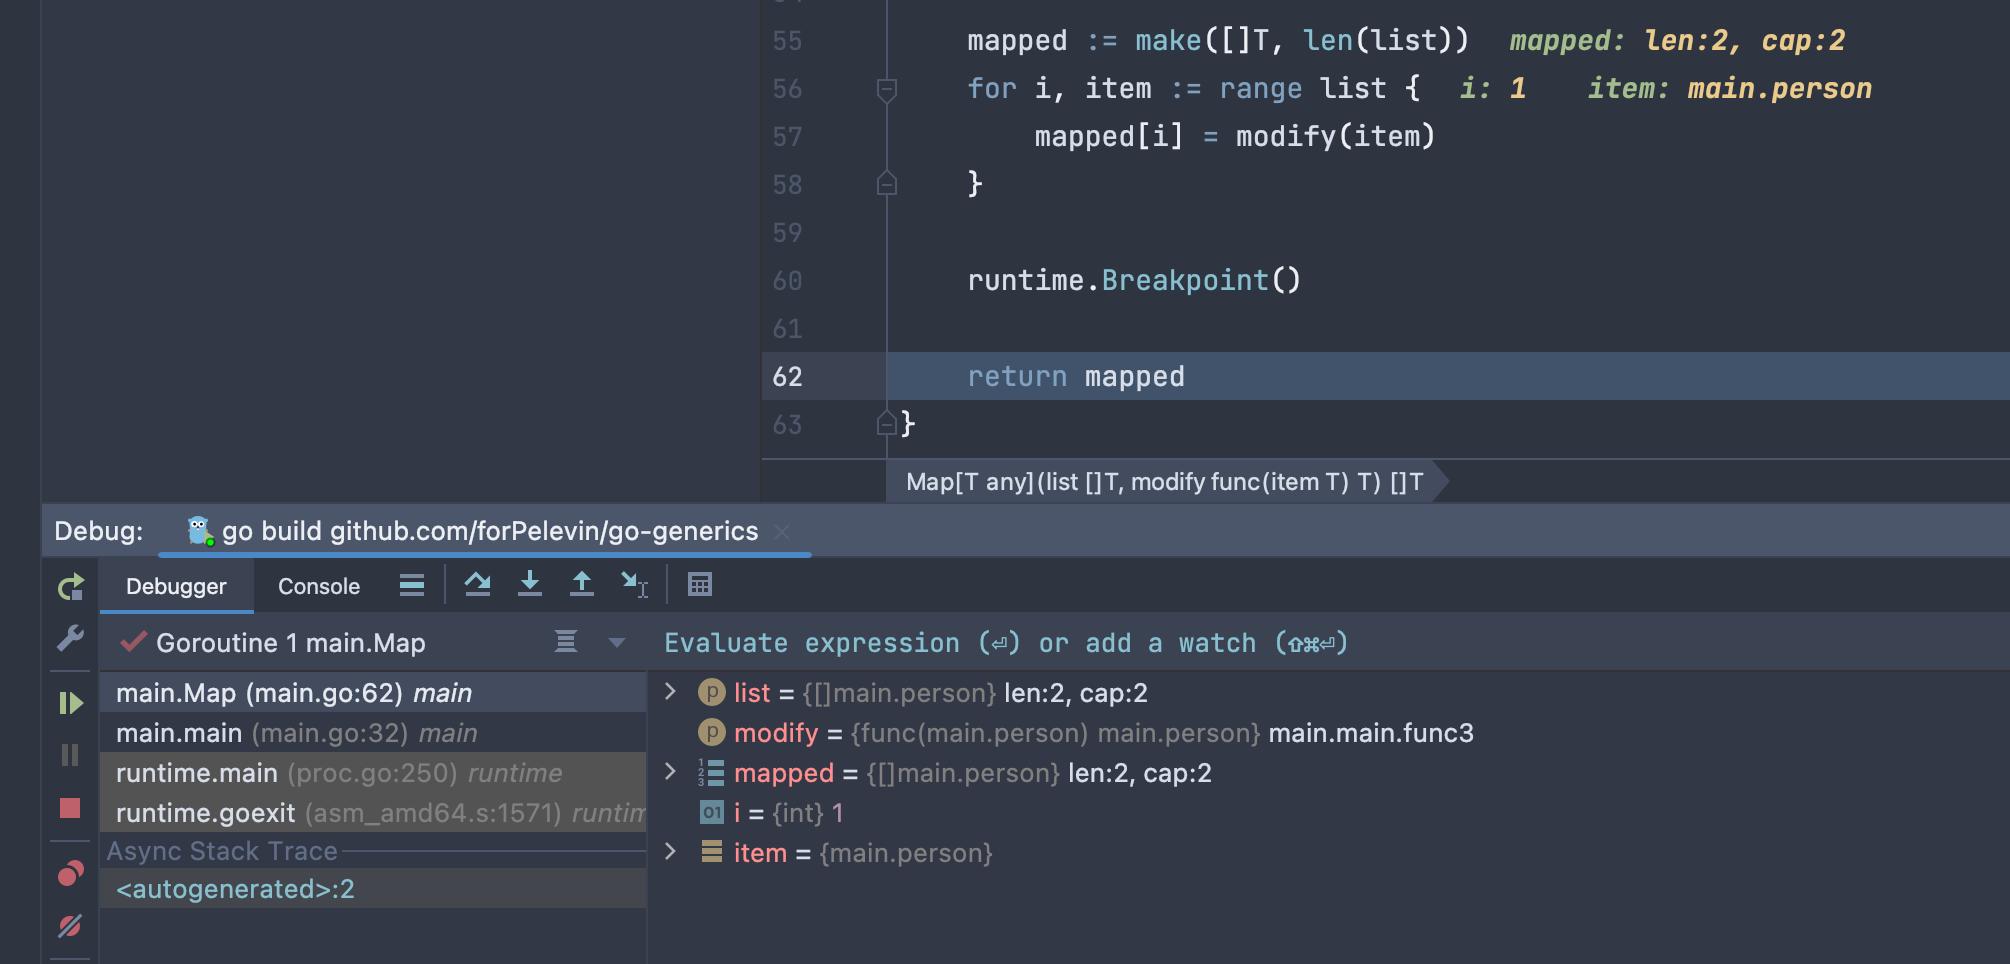Open debugger settings wrench
The image size is (2010, 964).
click(70, 638)
